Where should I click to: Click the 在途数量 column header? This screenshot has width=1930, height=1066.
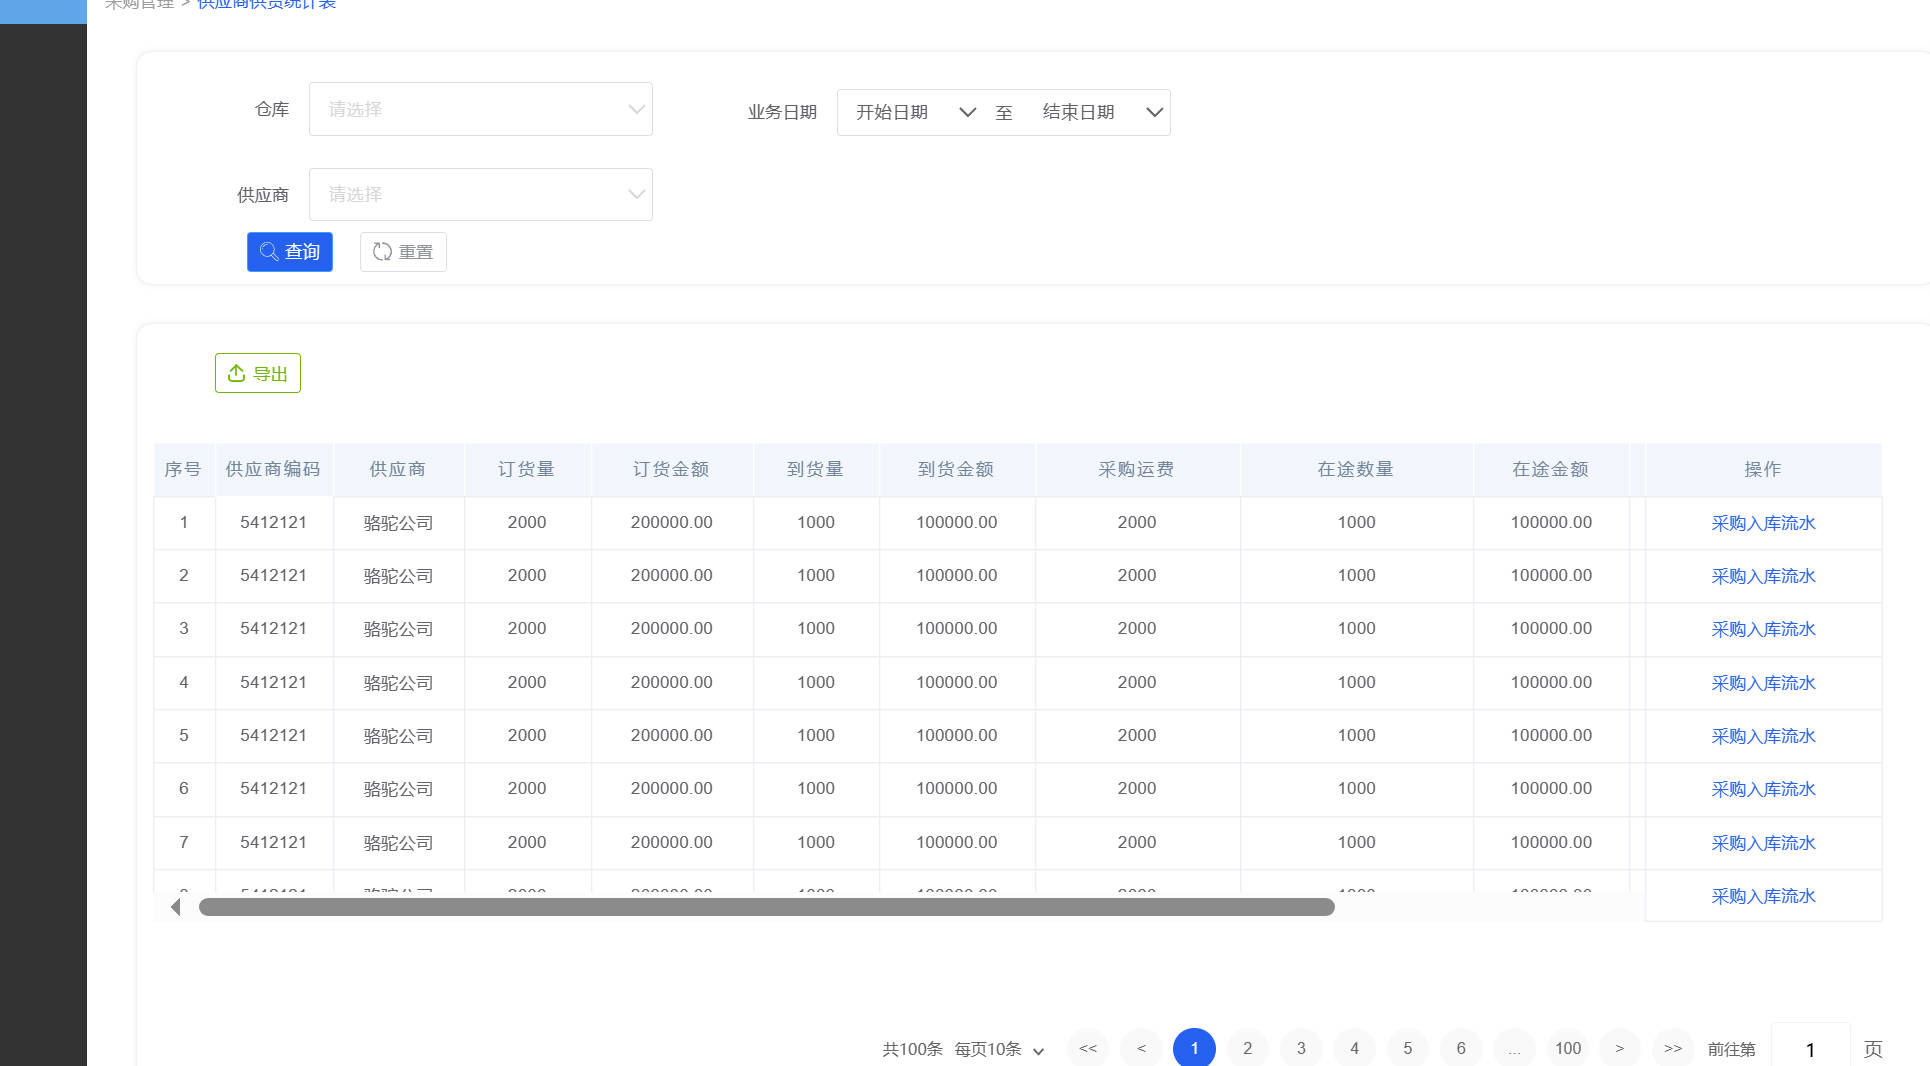pyautogui.click(x=1356, y=469)
